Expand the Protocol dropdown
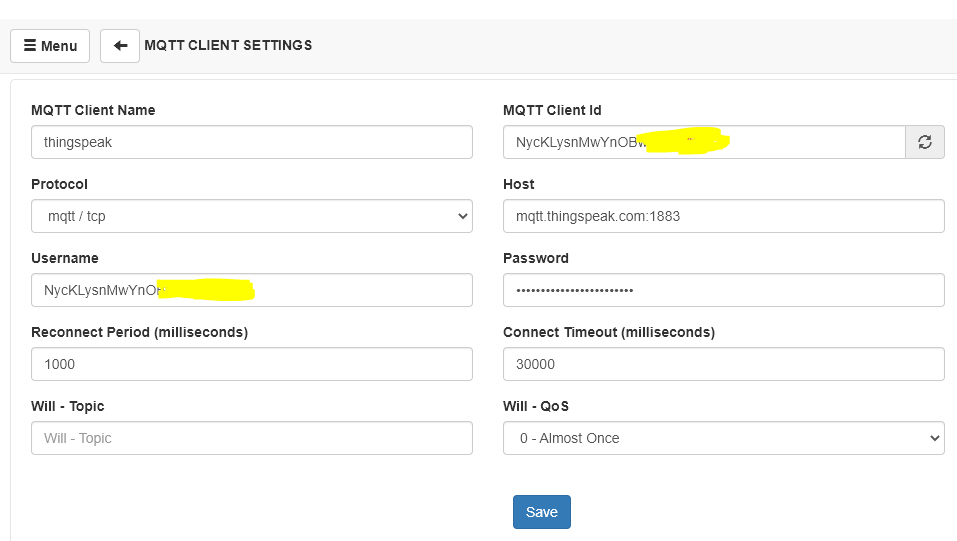This screenshot has width=957, height=541. click(252, 216)
